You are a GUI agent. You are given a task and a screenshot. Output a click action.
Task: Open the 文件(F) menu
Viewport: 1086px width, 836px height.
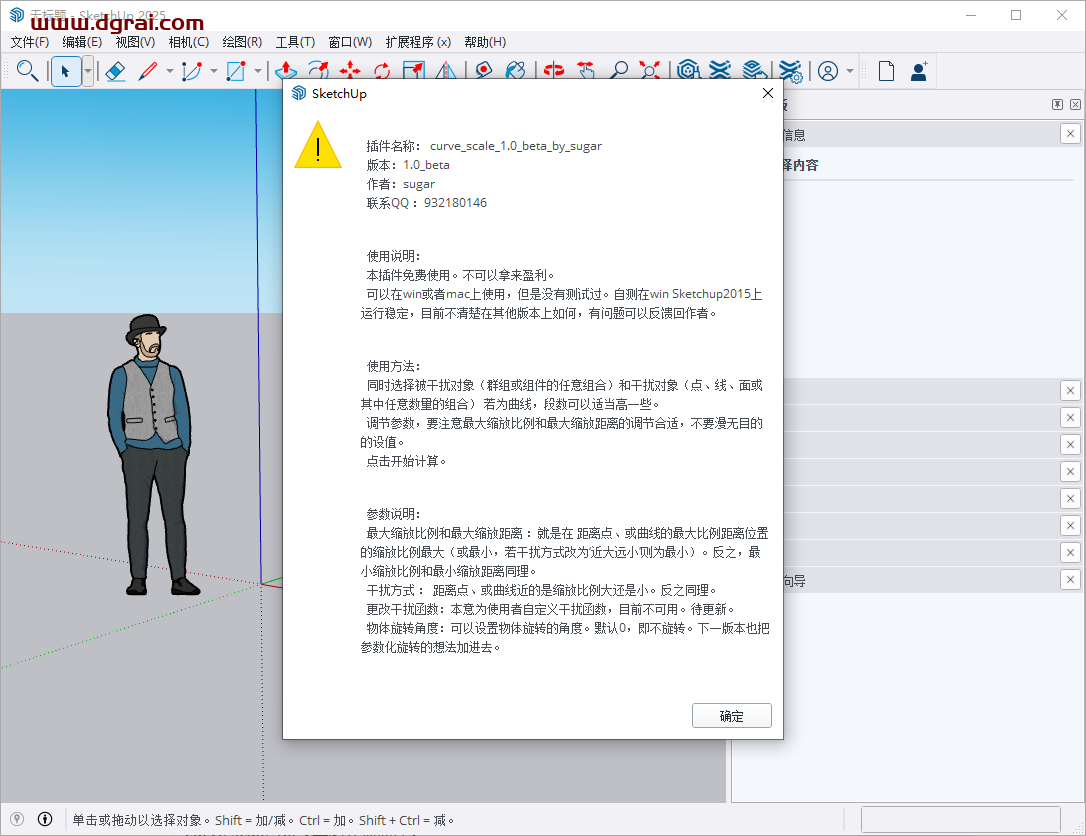click(30, 42)
